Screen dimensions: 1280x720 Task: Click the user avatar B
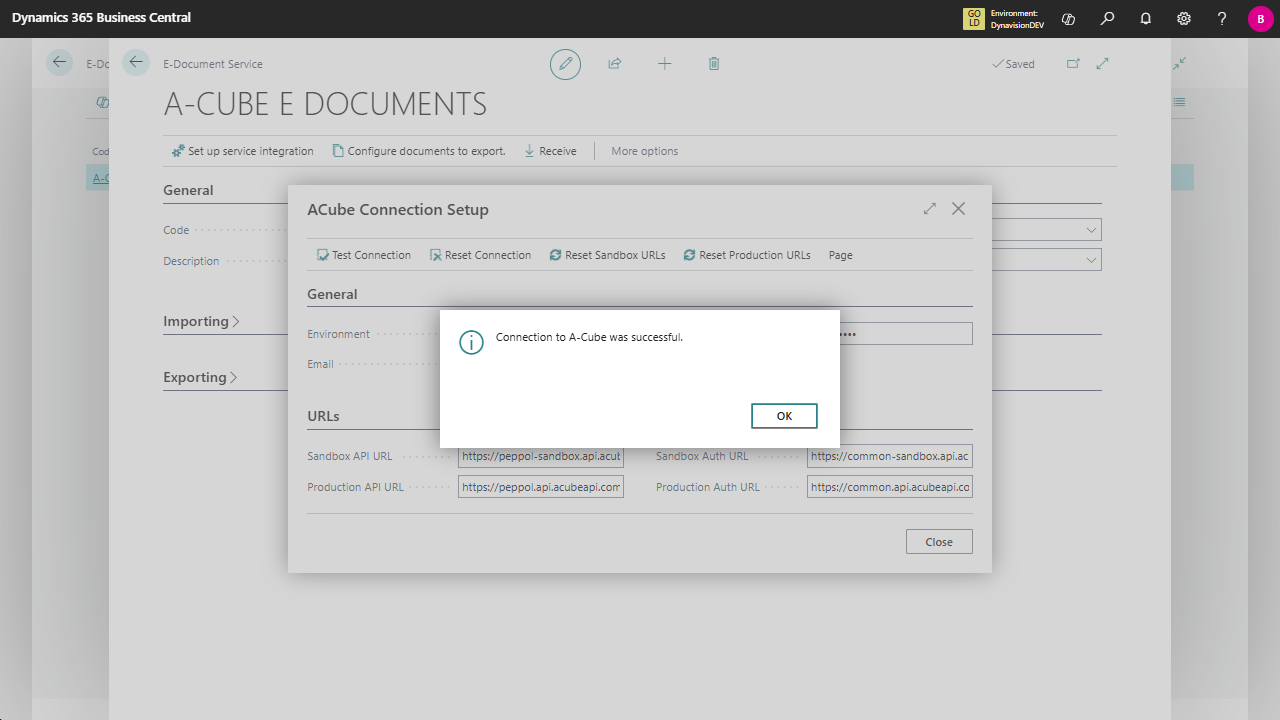pyautogui.click(x=1260, y=19)
